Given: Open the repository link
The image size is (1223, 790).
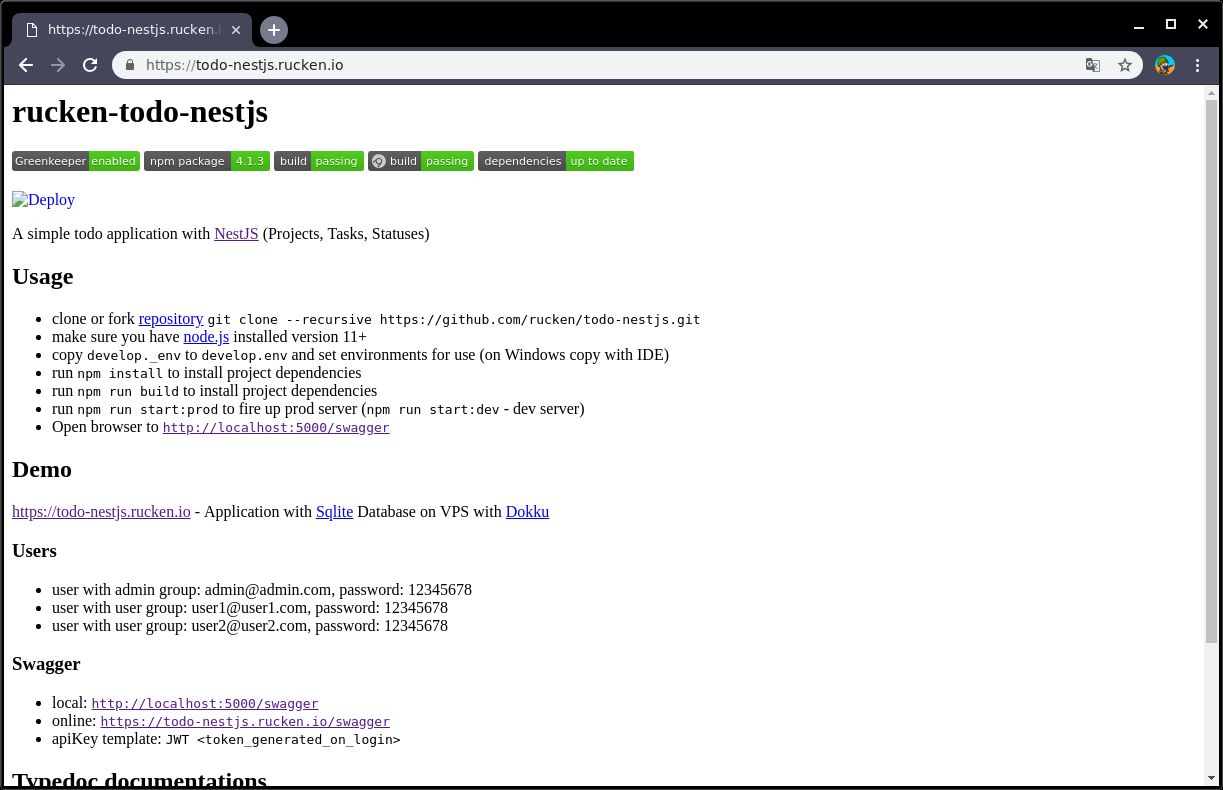Looking at the screenshot, I should [x=171, y=318].
